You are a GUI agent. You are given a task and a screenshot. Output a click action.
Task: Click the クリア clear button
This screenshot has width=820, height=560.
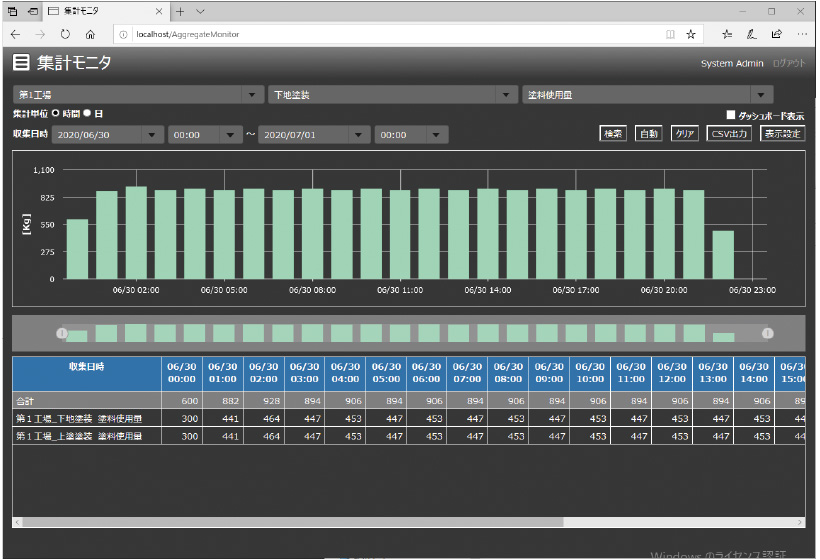point(684,134)
